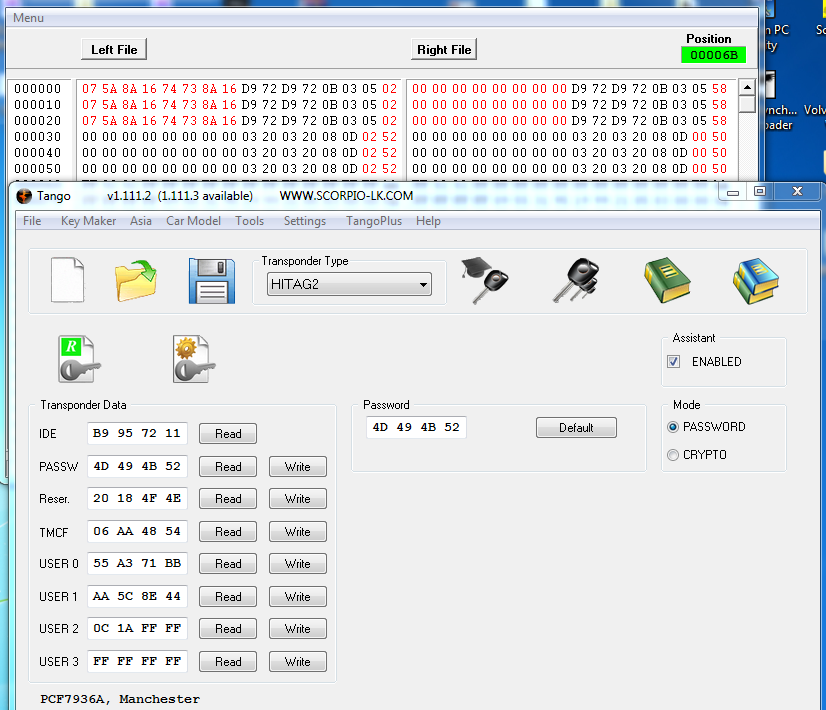
Task: Read the IDE transponder value
Action: (x=228, y=434)
